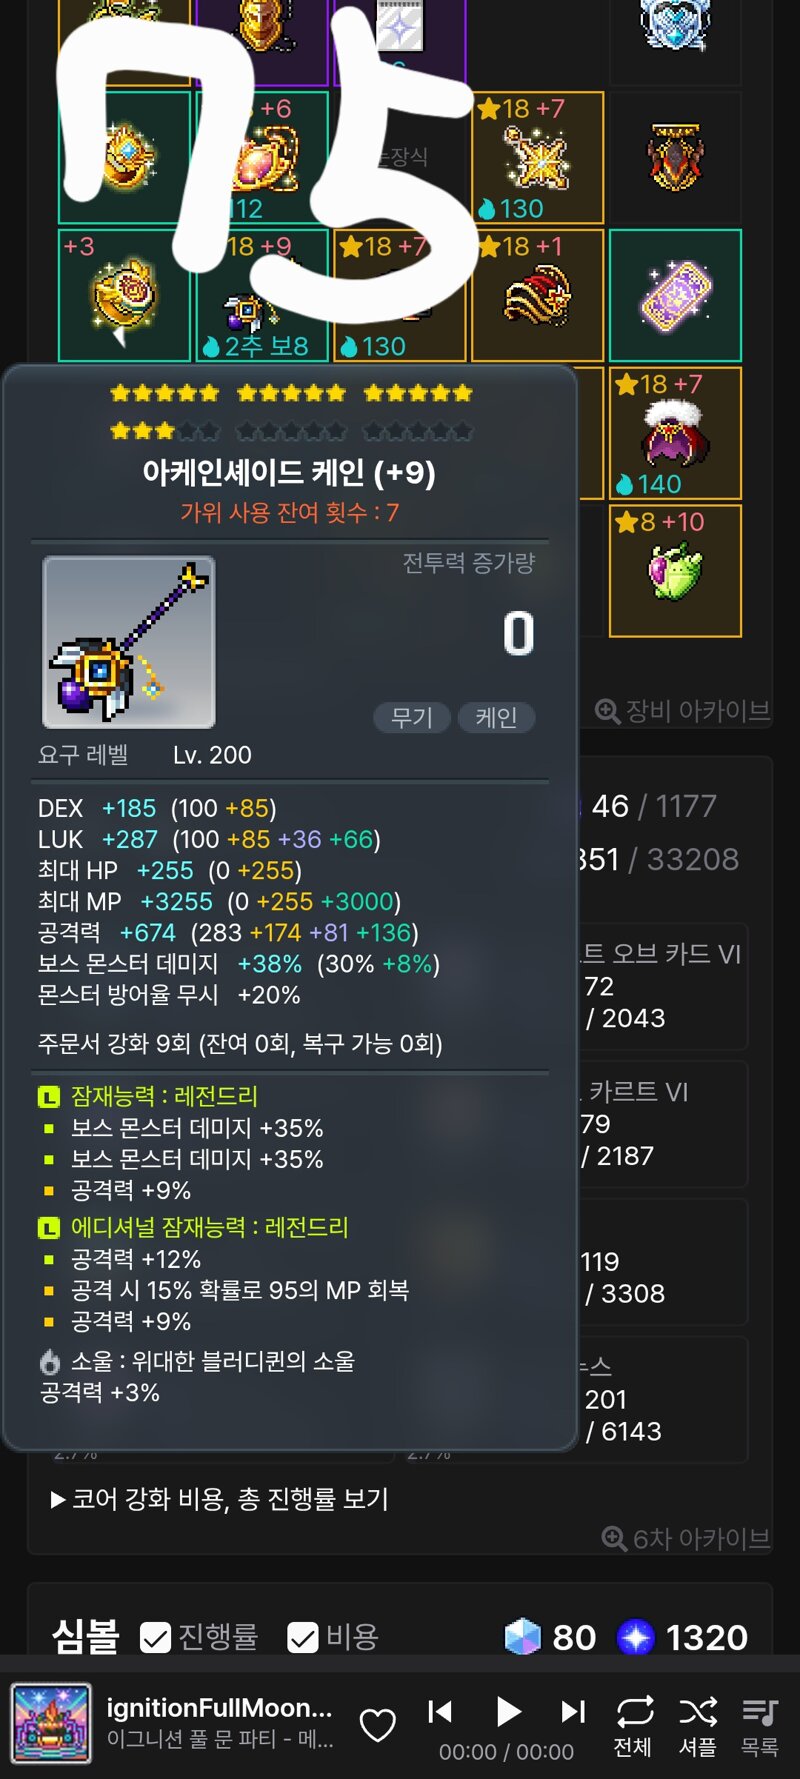Open the Arcane Shade cane weapon thumbnail
The width and height of the screenshot is (800, 1779).
pyautogui.click(x=128, y=642)
